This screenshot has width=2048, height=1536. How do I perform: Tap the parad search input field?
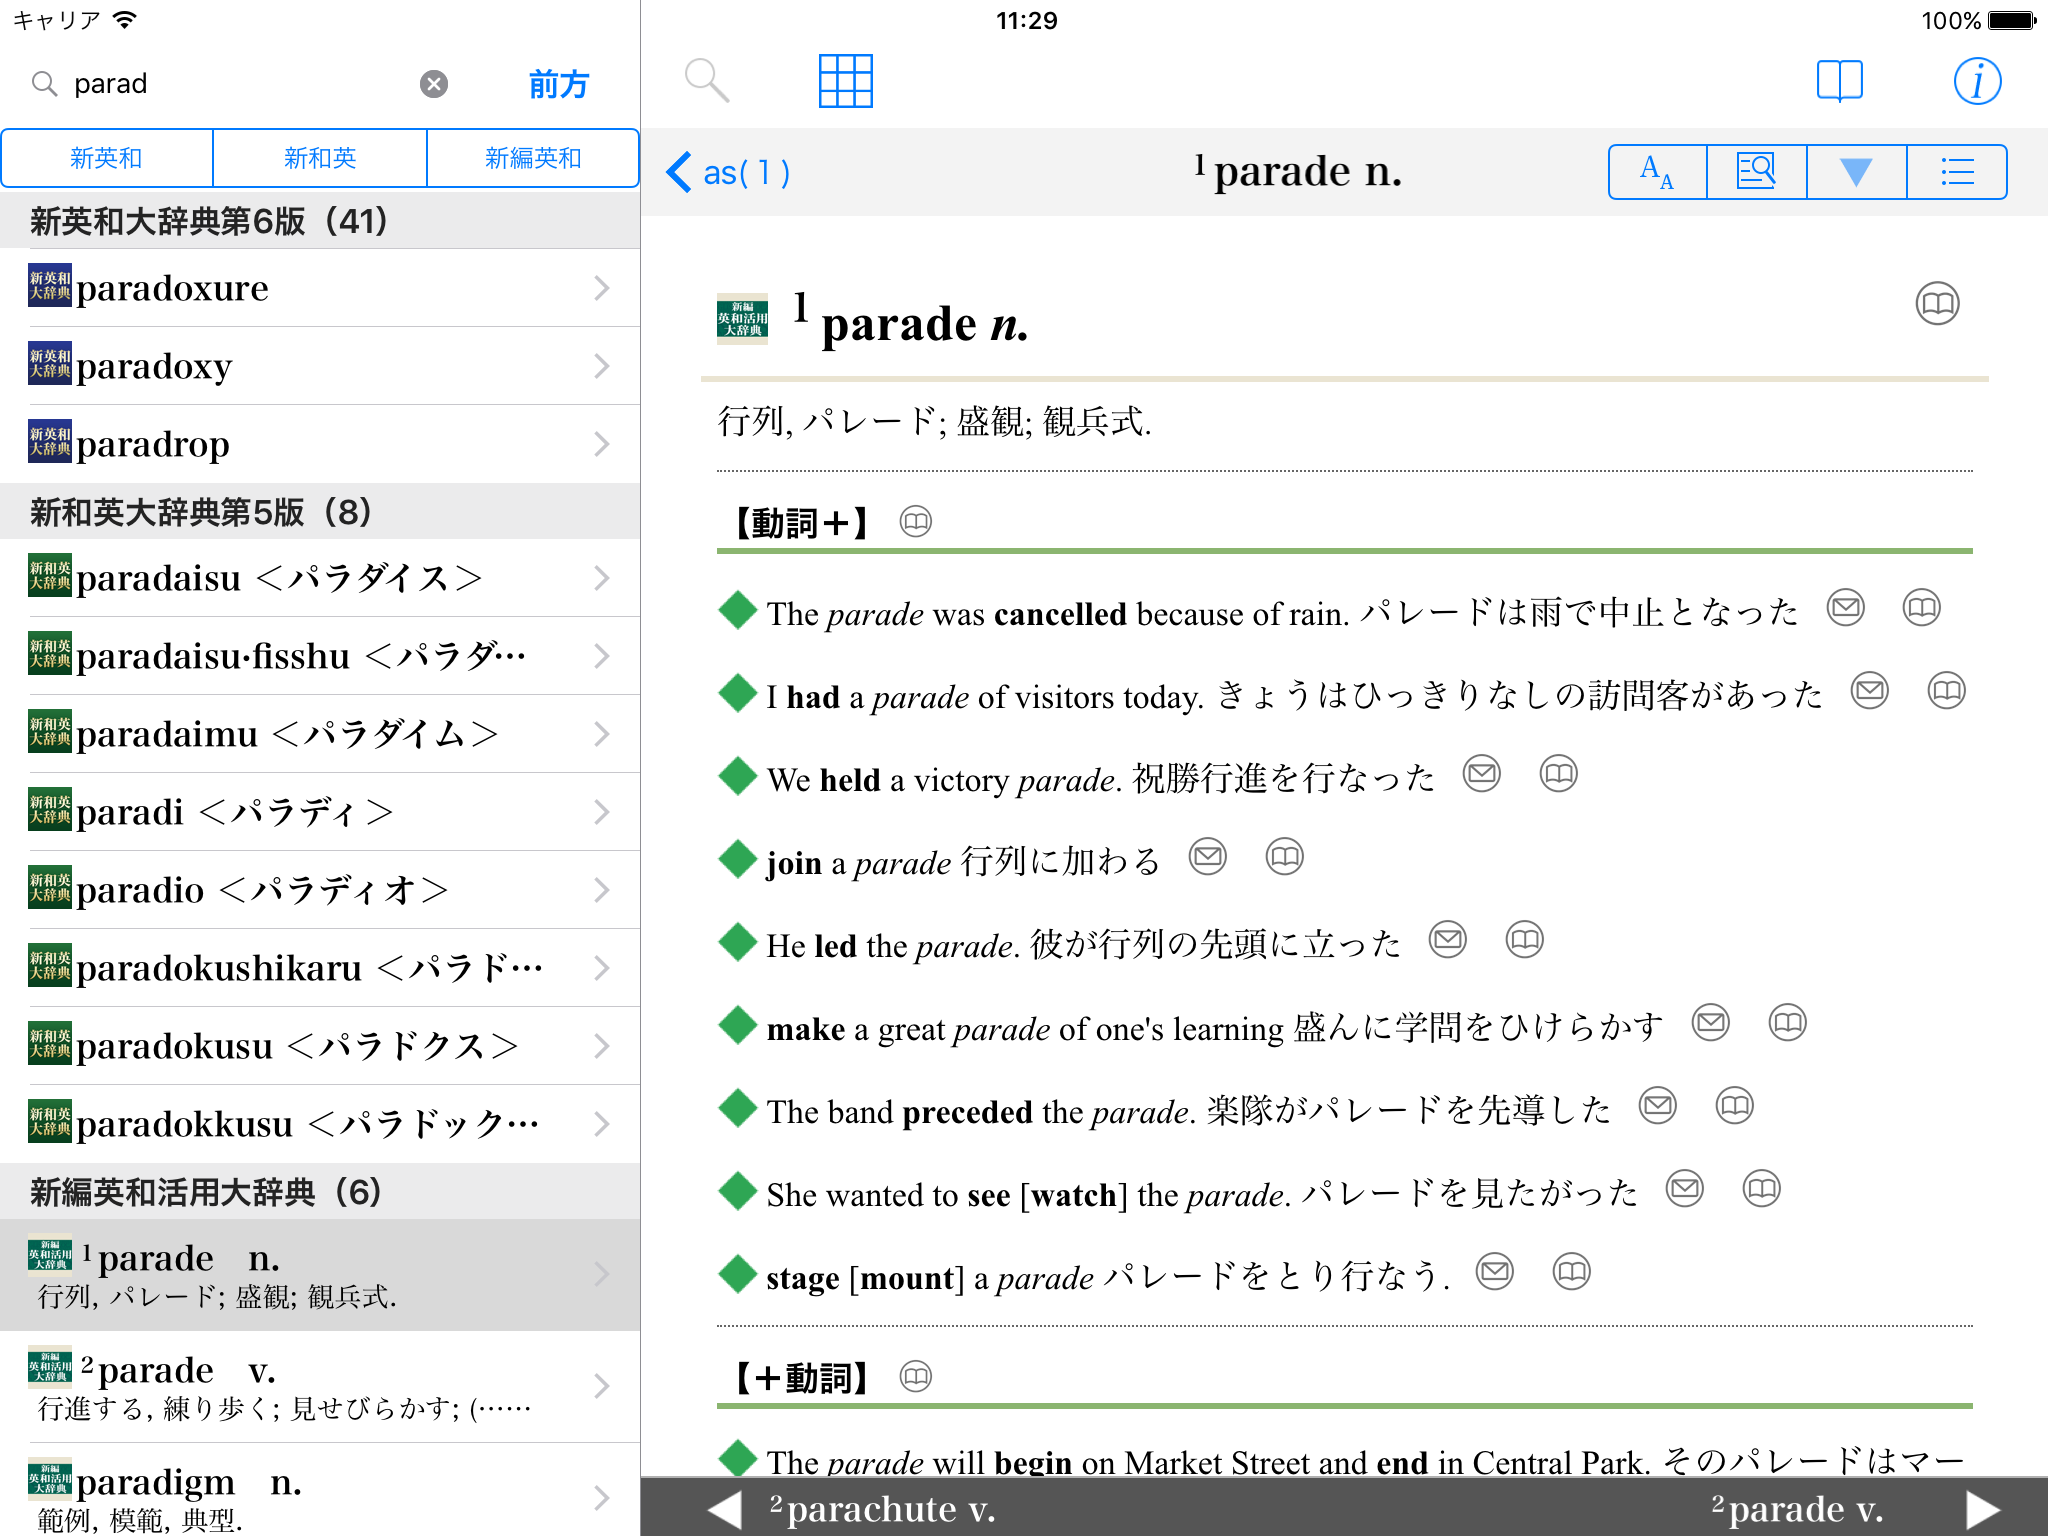240,84
